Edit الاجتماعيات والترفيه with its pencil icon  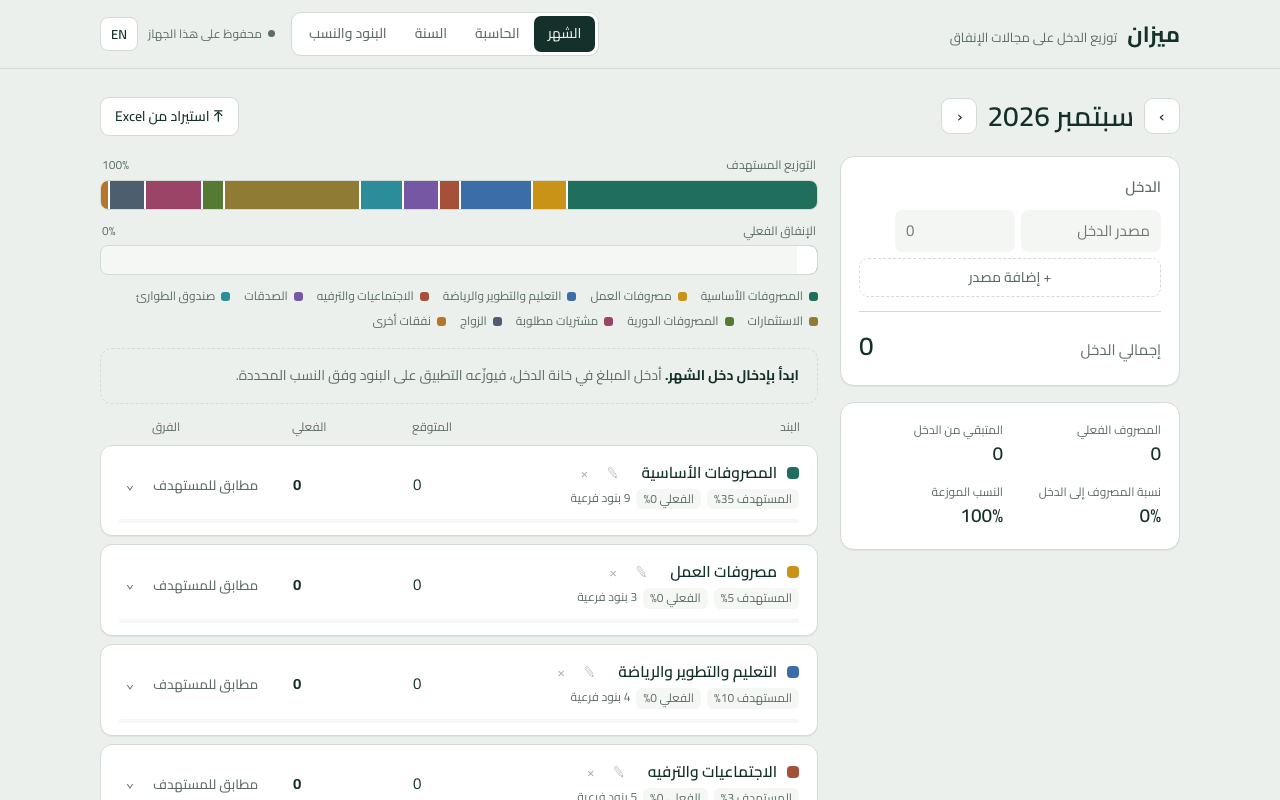click(x=619, y=772)
